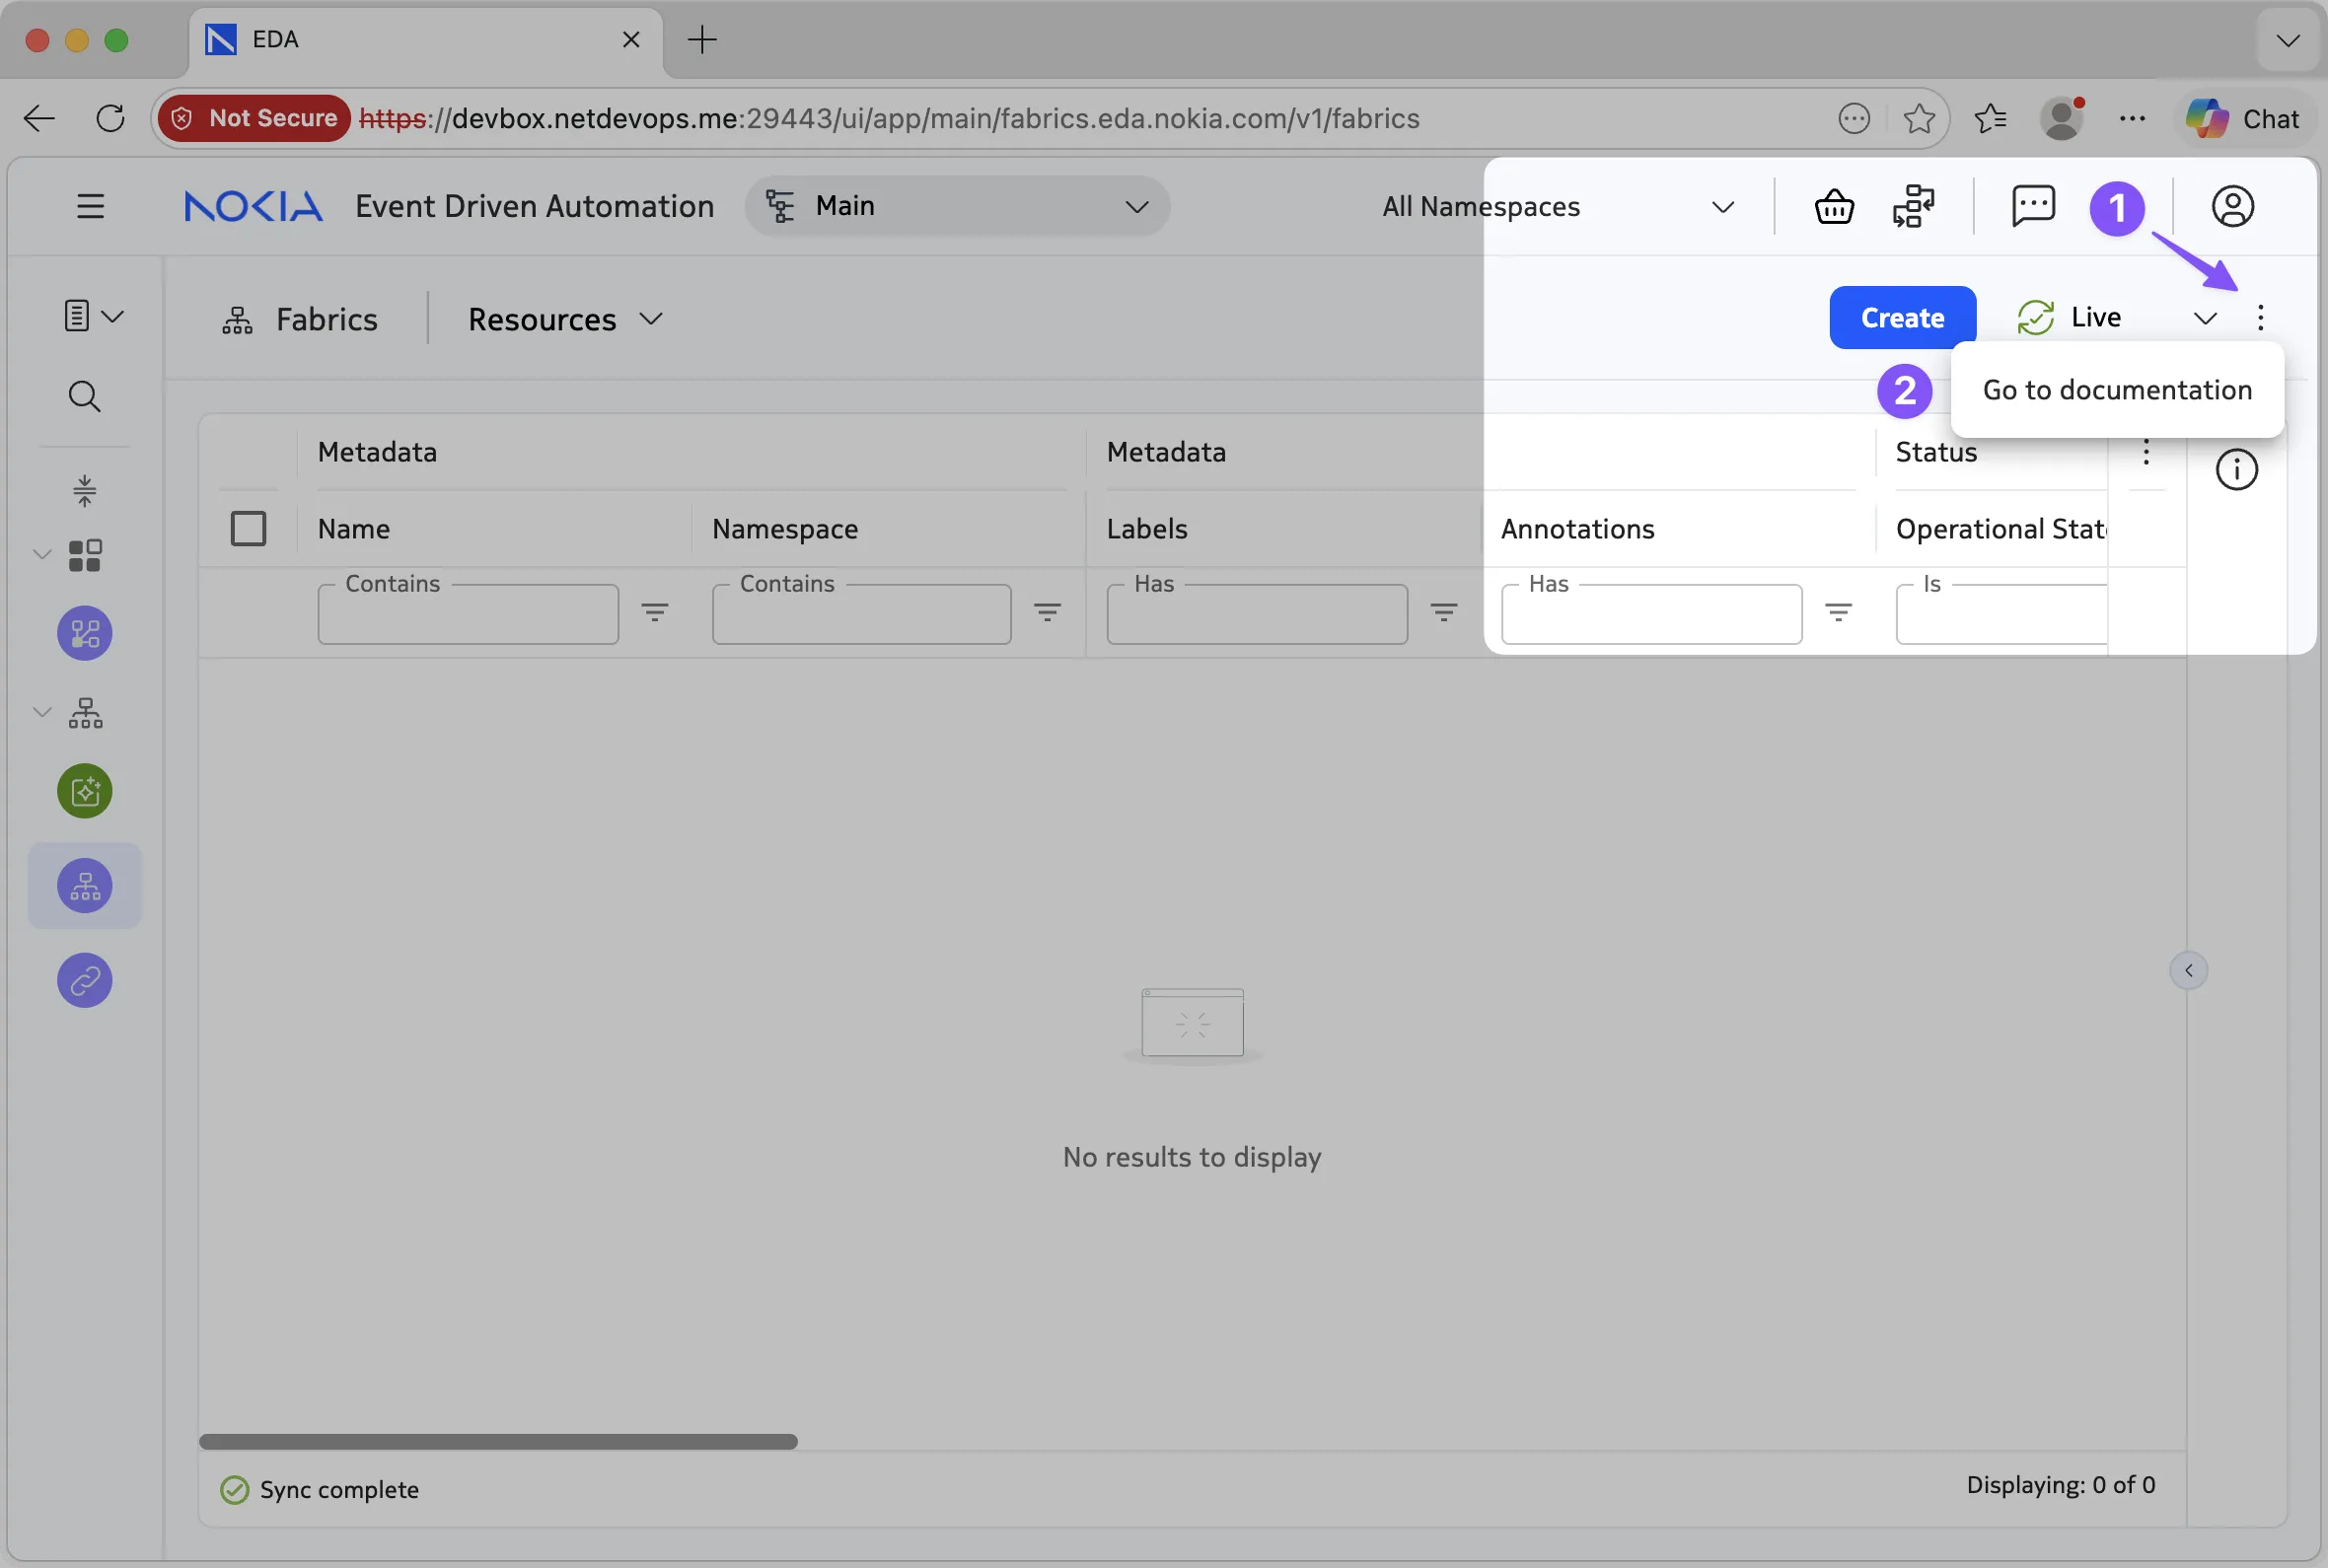Open the Annotations column filter options icon

1838,612
